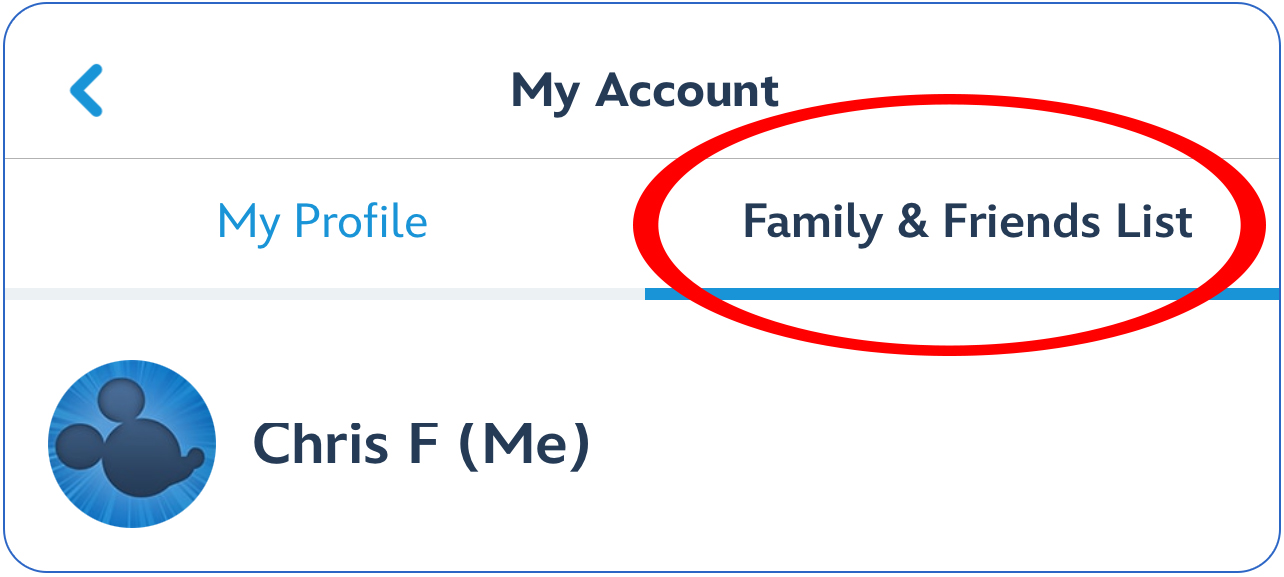Select the Family & Friends List tab

coord(966,221)
